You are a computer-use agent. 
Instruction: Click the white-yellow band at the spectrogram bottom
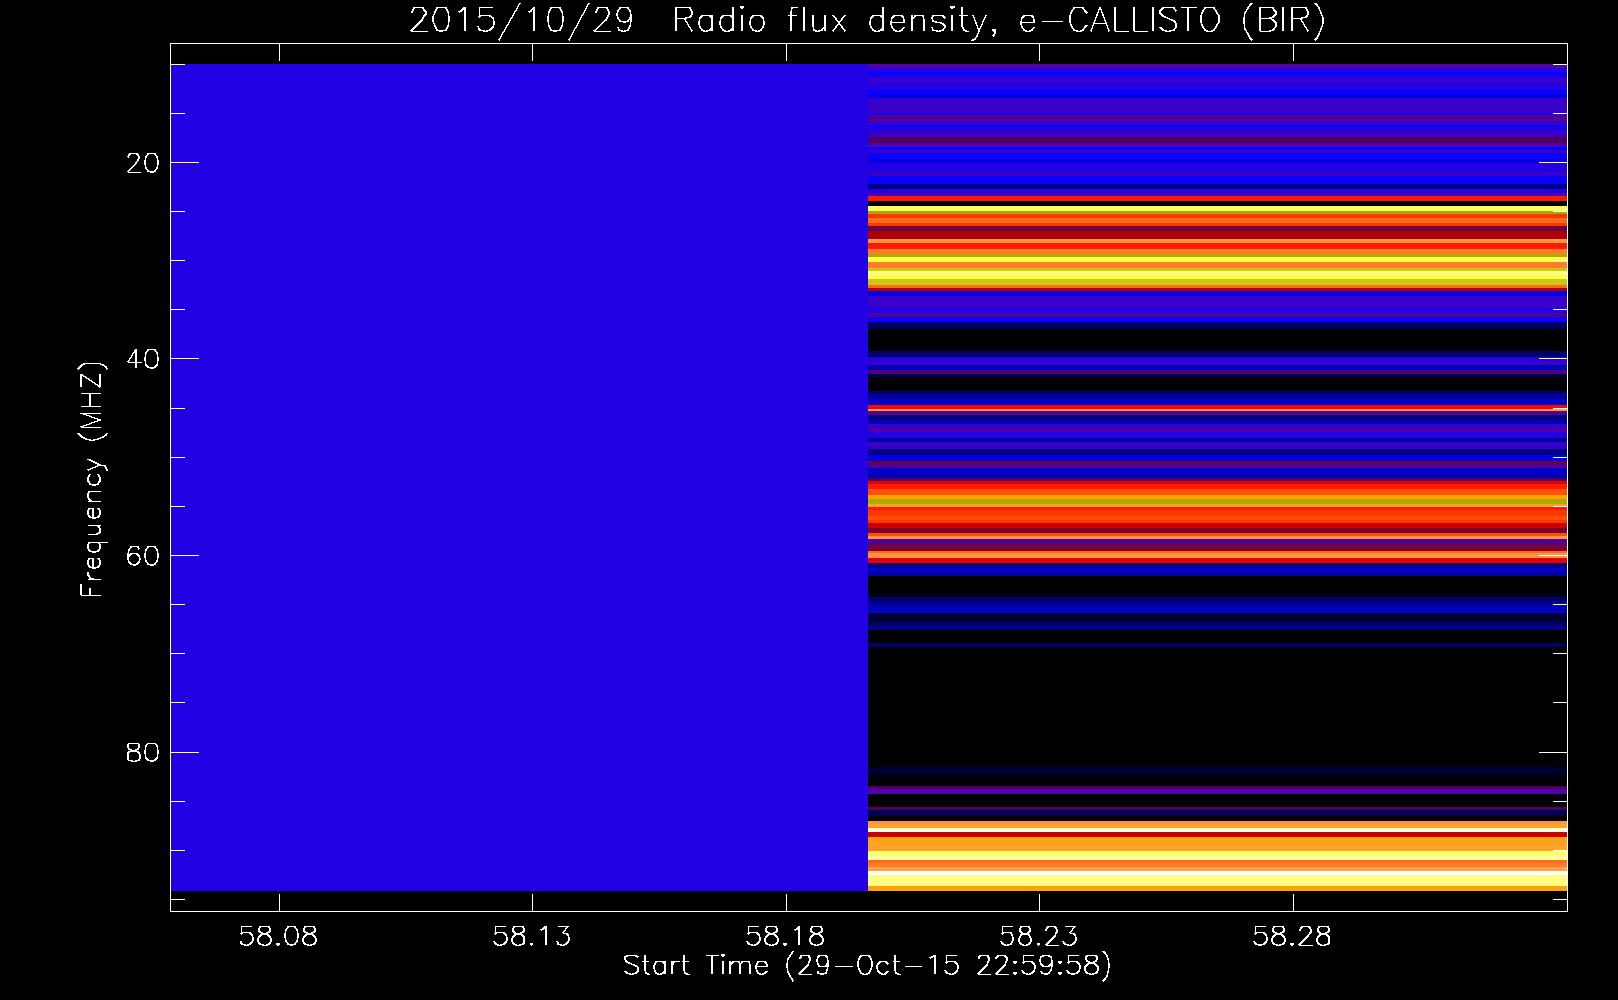pyautogui.click(x=1217, y=877)
